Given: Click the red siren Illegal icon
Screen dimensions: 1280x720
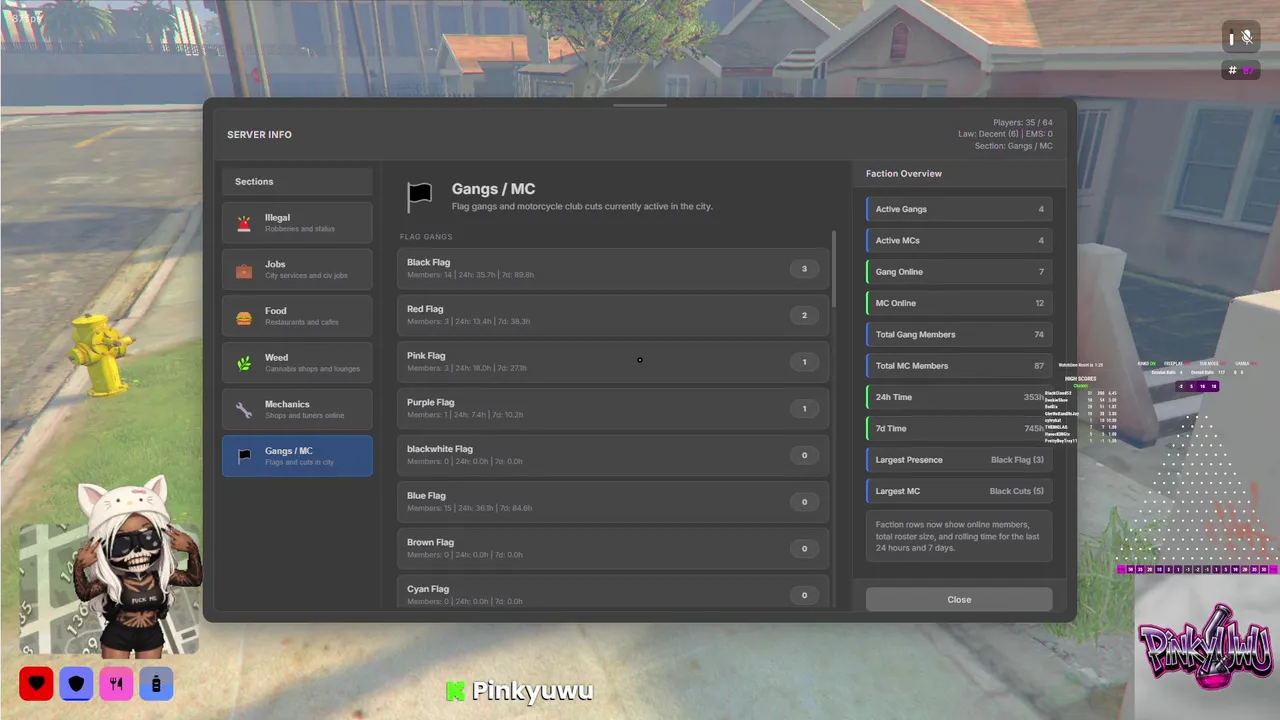Looking at the screenshot, I should [x=244, y=223].
